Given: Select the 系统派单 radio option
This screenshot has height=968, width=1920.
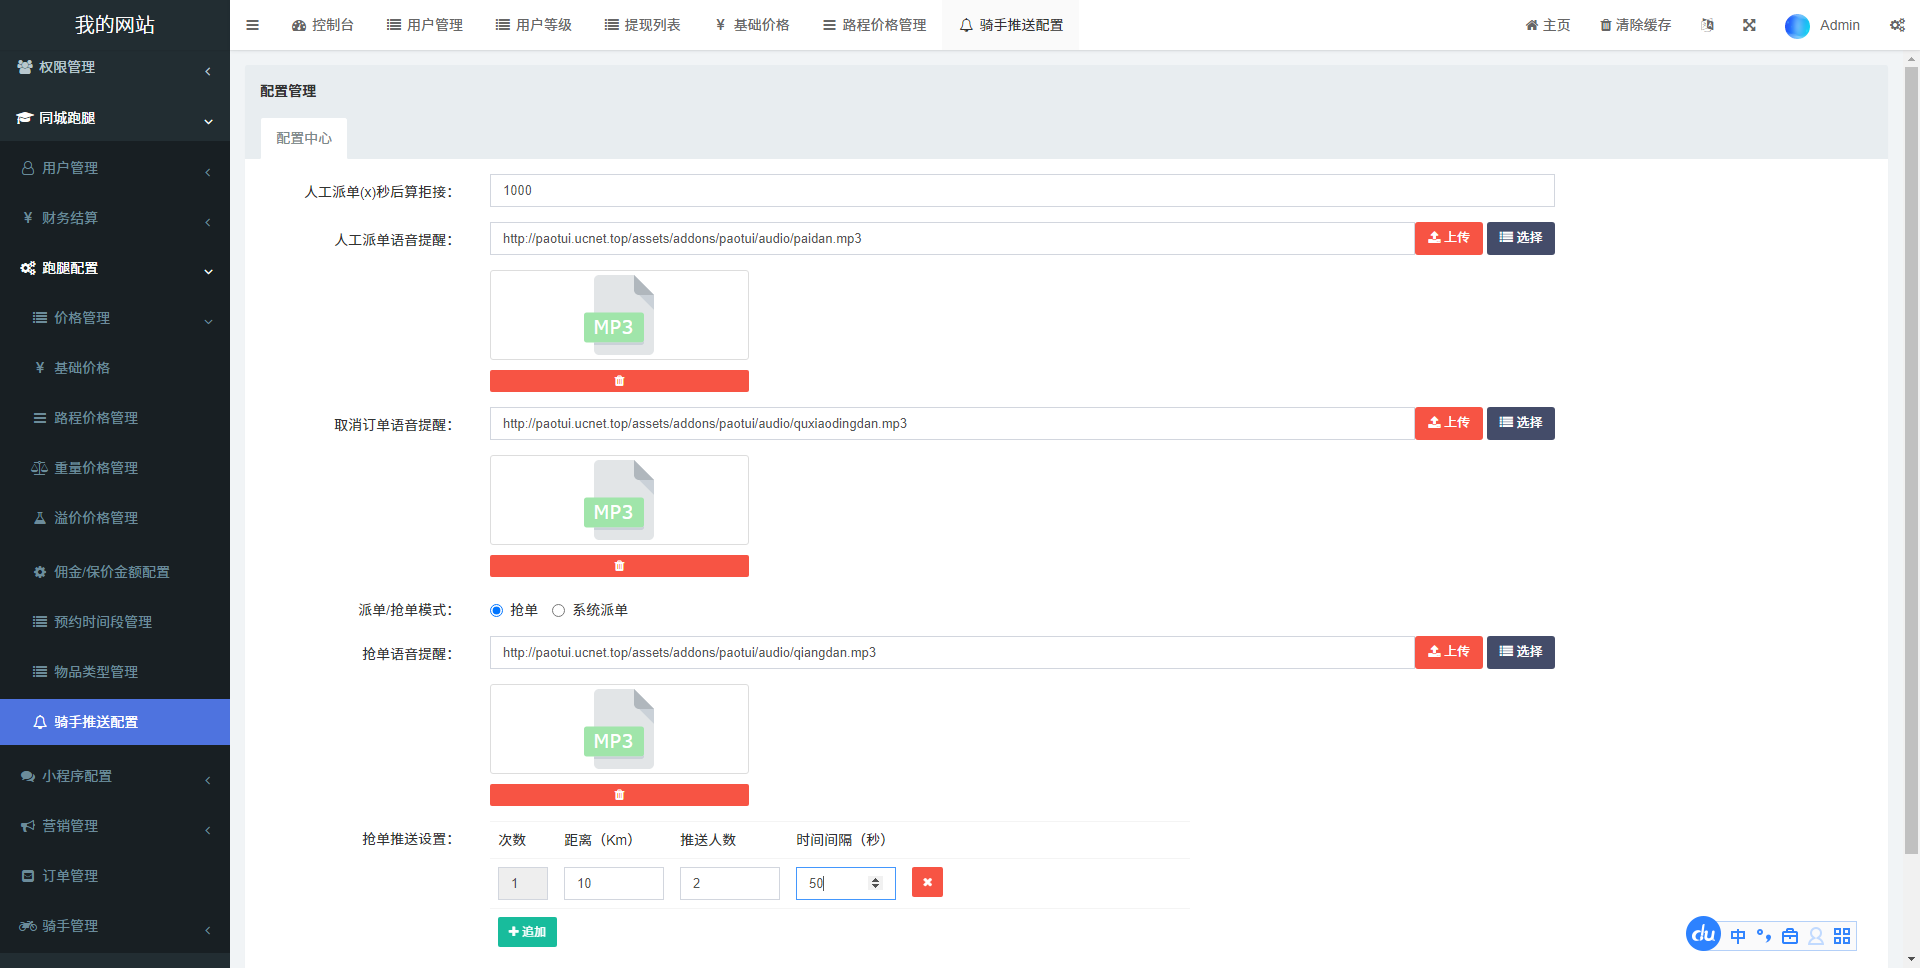Looking at the screenshot, I should click(x=559, y=610).
